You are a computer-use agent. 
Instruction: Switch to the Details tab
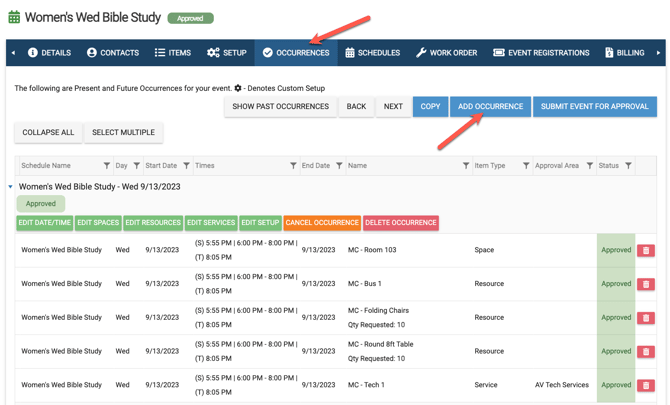coord(49,53)
